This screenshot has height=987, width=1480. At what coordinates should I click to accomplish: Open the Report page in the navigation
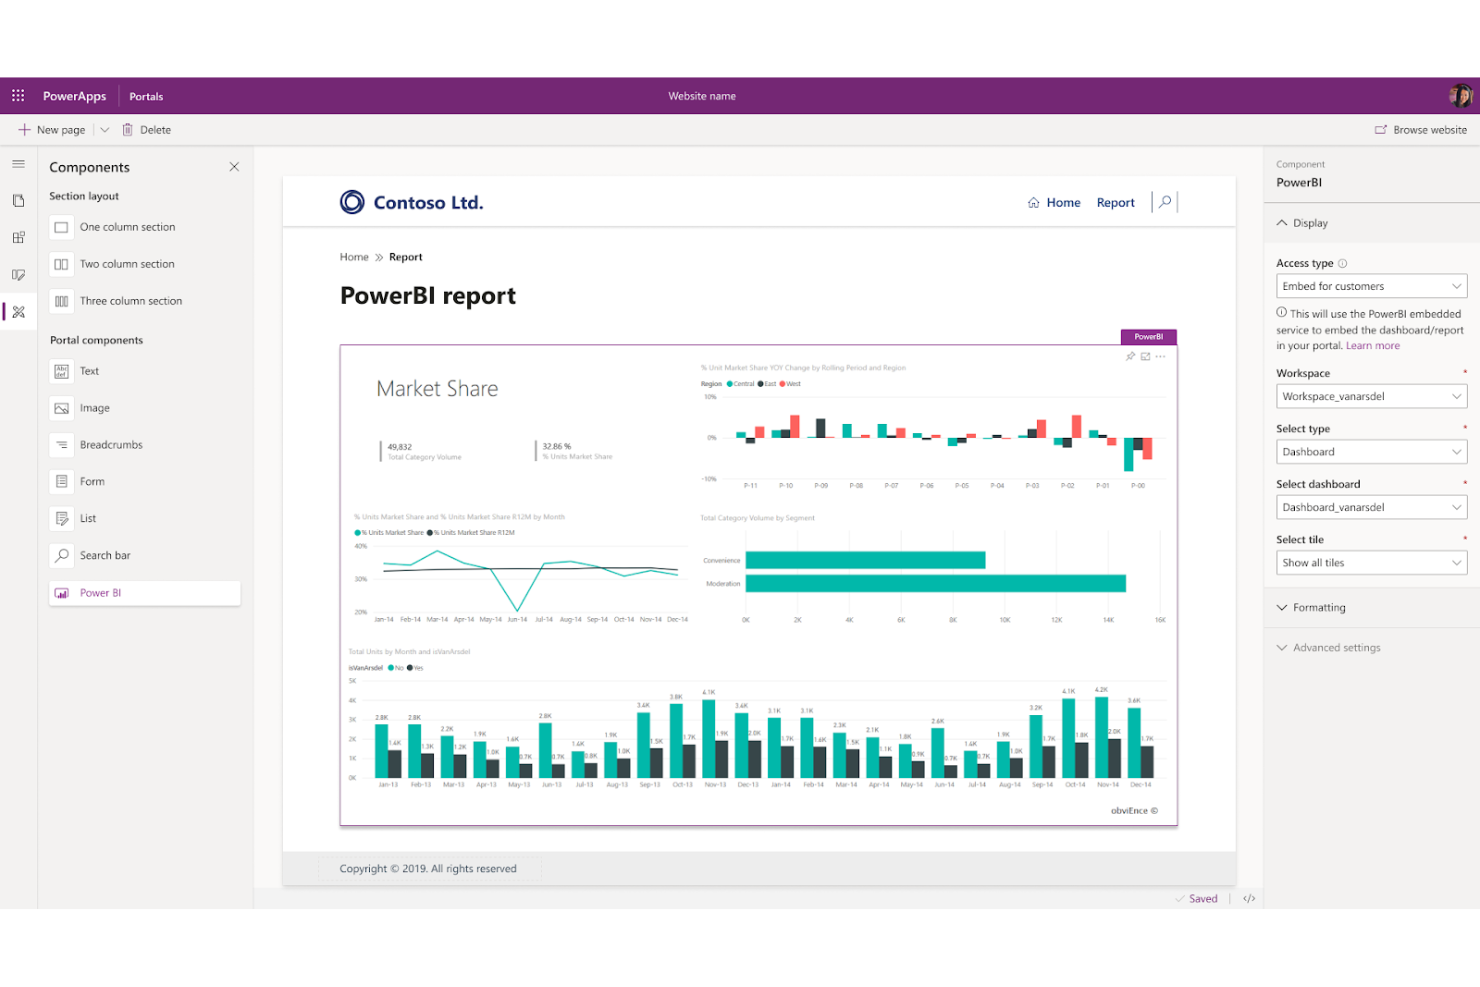(x=1115, y=202)
